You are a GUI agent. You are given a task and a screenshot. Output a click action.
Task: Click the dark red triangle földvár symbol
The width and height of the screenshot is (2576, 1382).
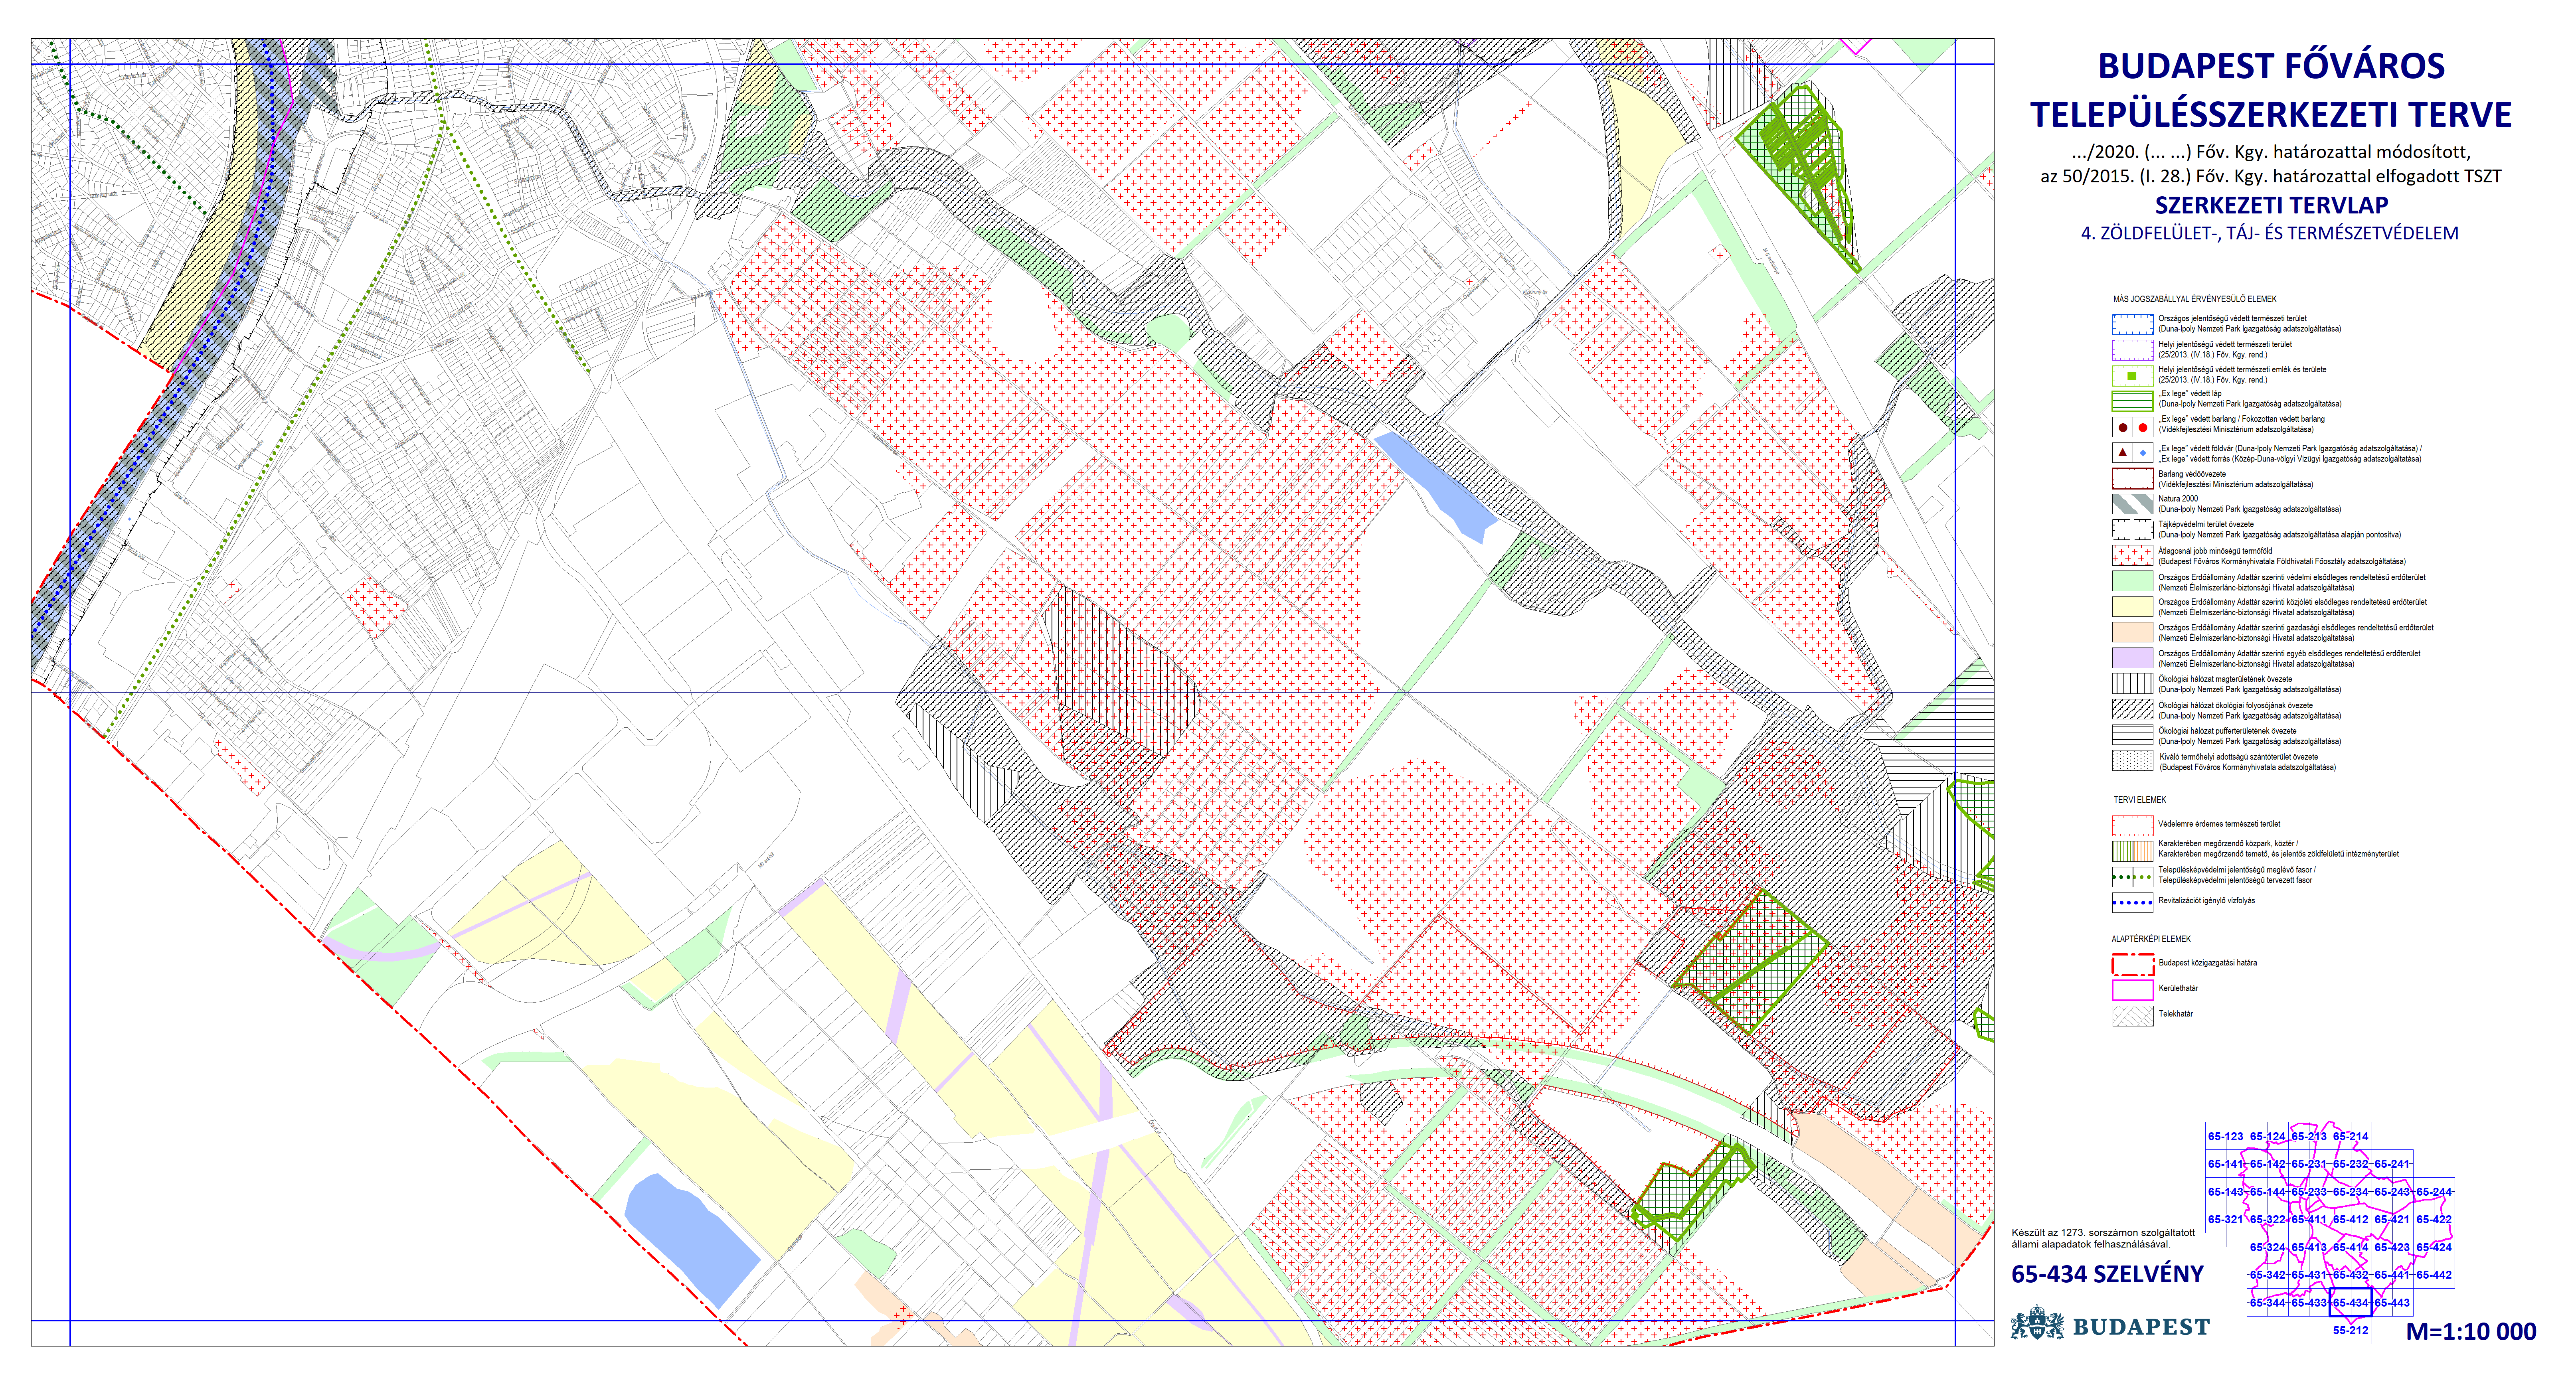pos(2123,452)
